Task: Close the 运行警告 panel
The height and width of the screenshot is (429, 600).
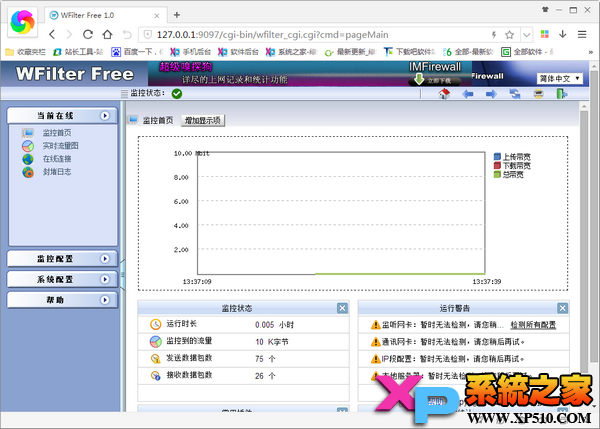Action: [x=562, y=308]
